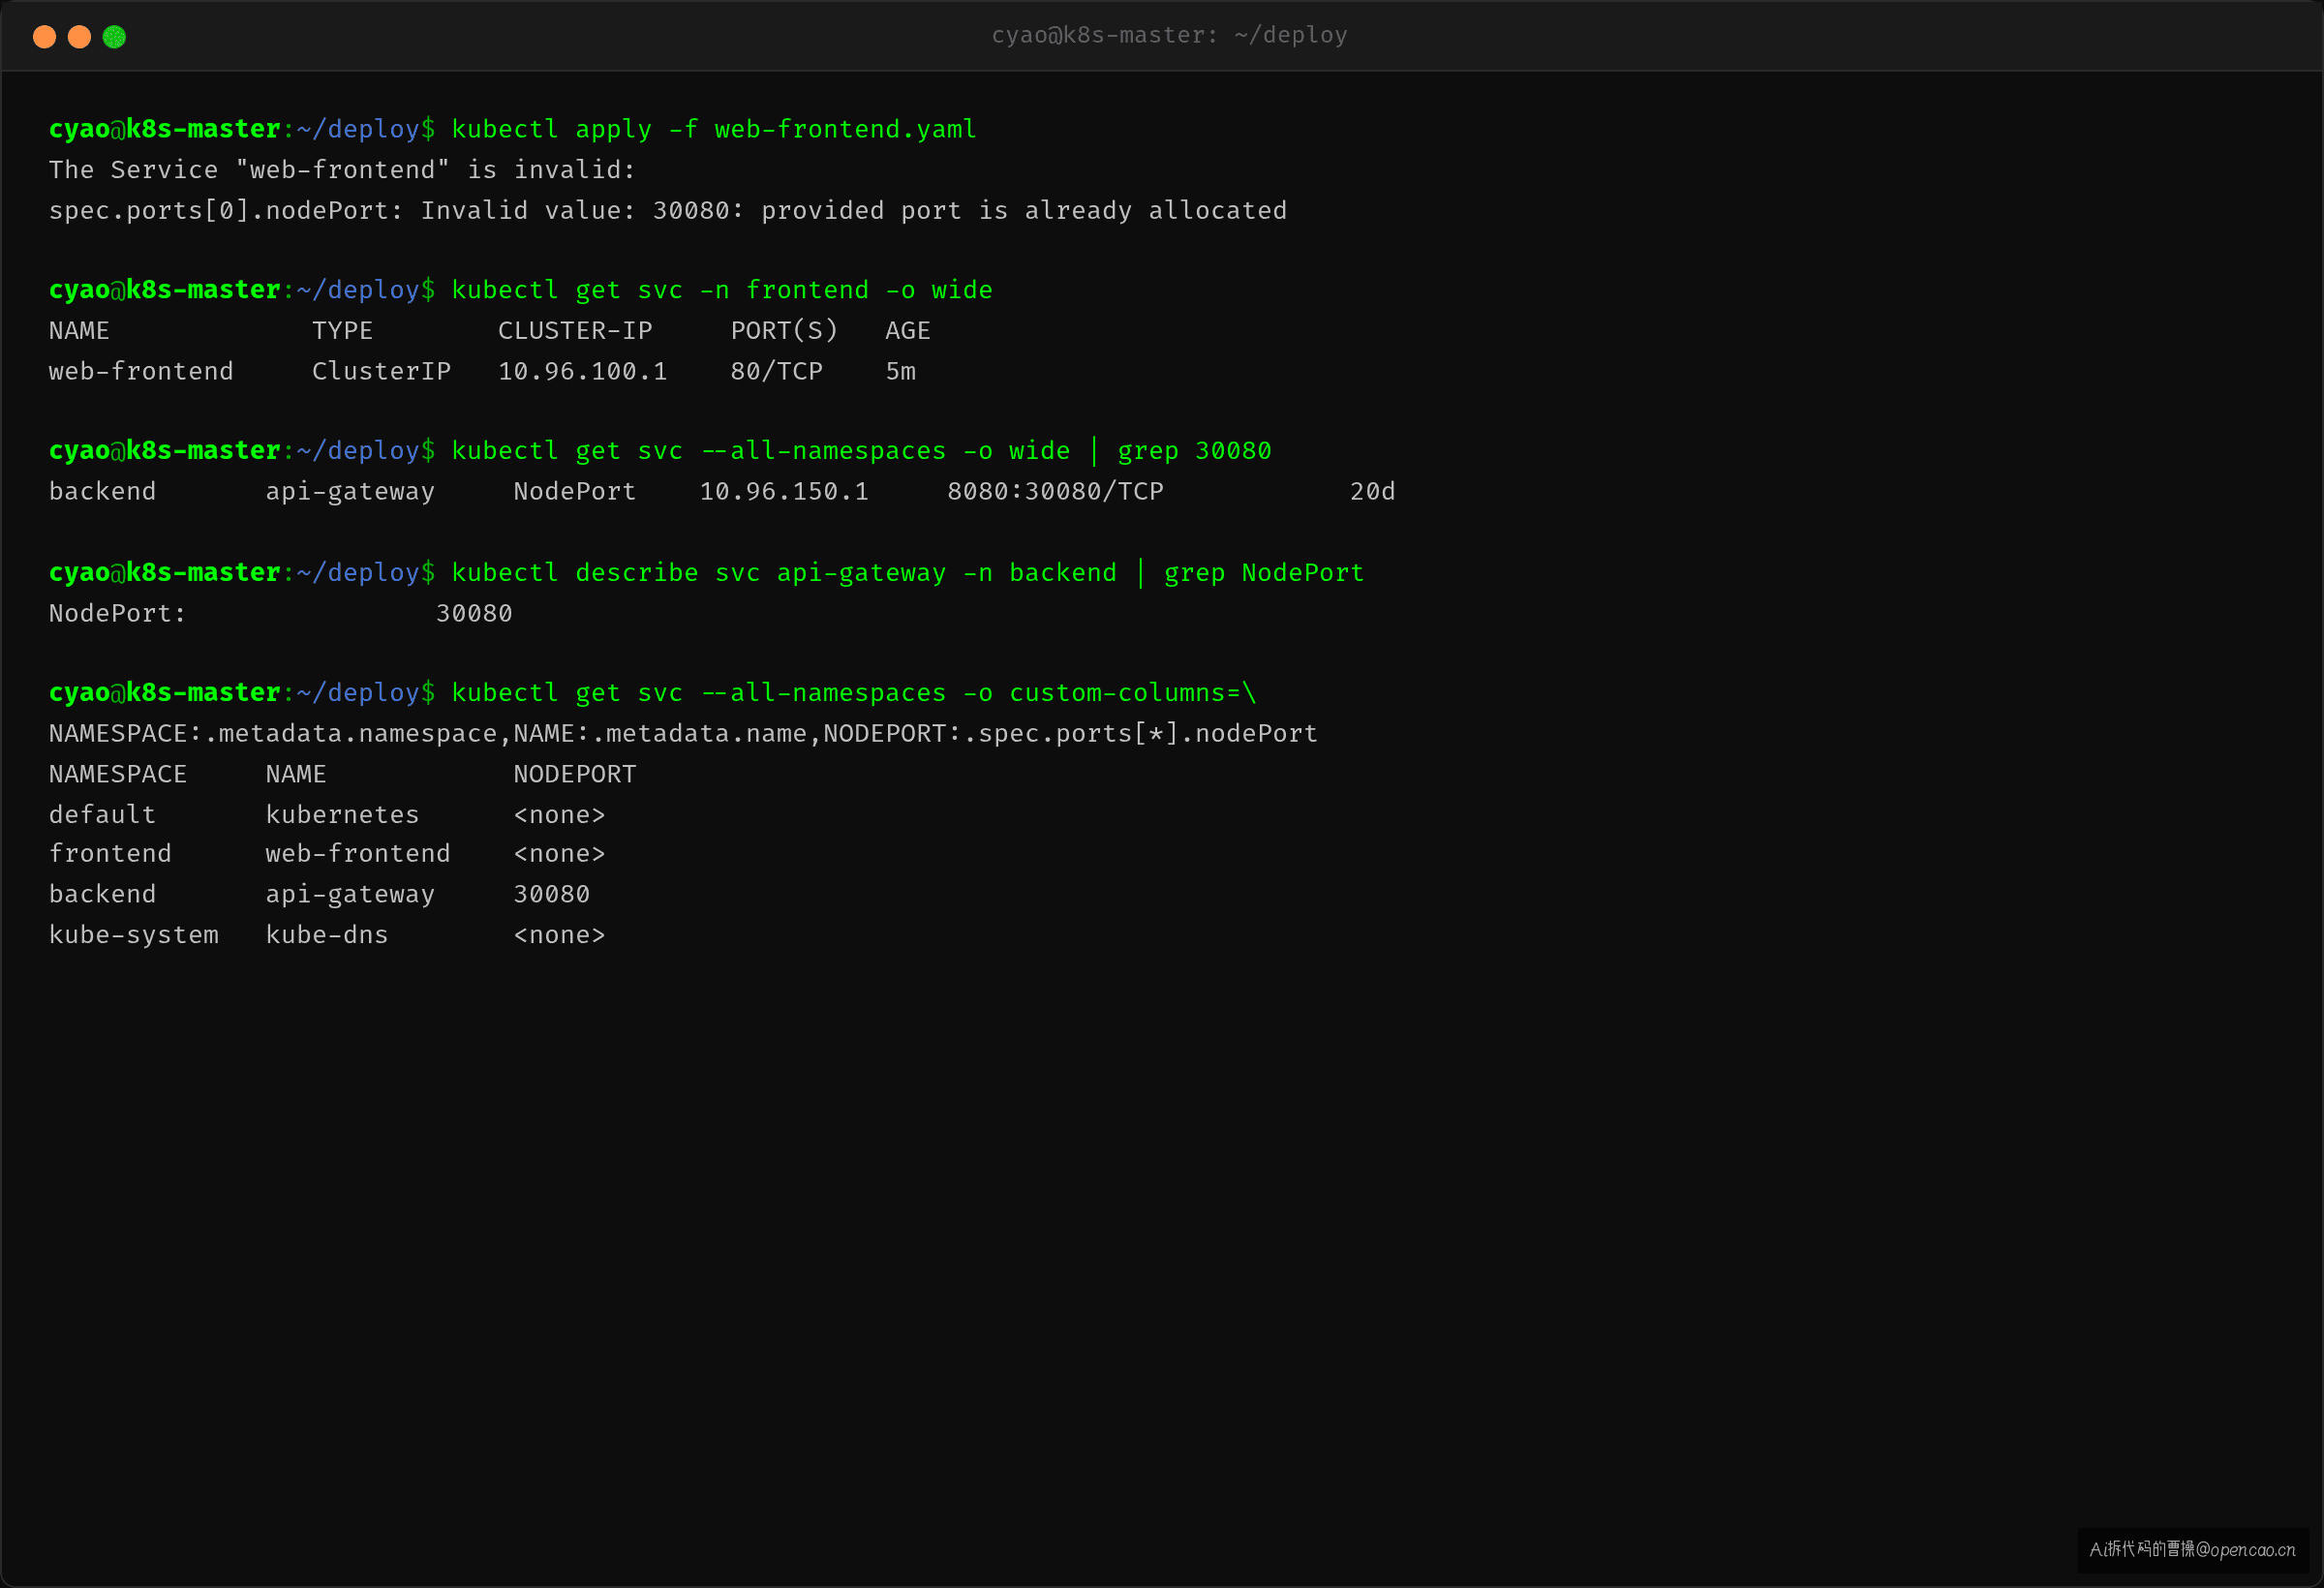Click the 30080 nodeport in the api-gateway row
This screenshot has height=1588, width=2324.
[551, 894]
